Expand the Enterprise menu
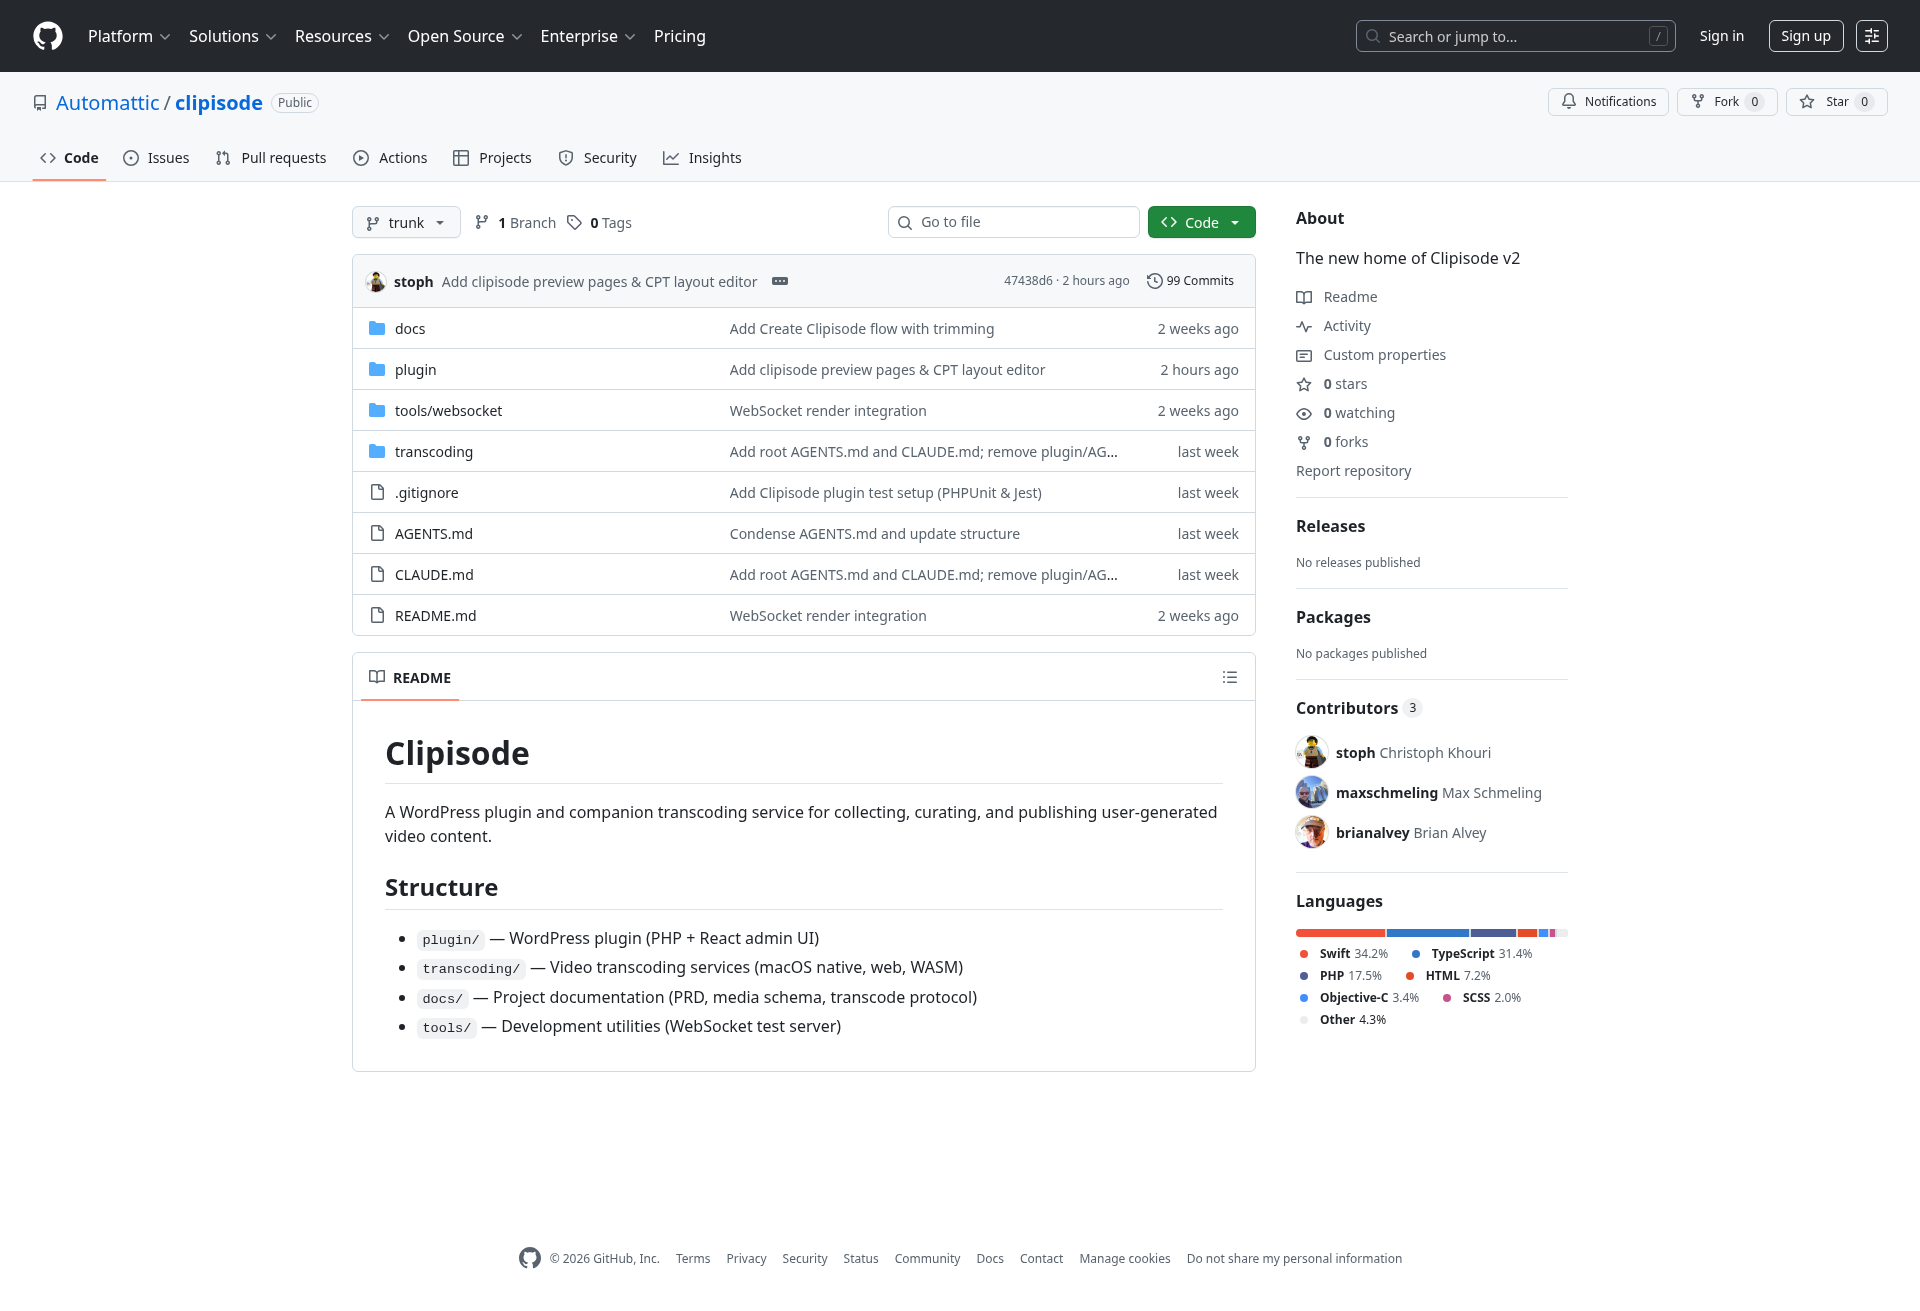The image size is (1920, 1311). pyautogui.click(x=588, y=36)
